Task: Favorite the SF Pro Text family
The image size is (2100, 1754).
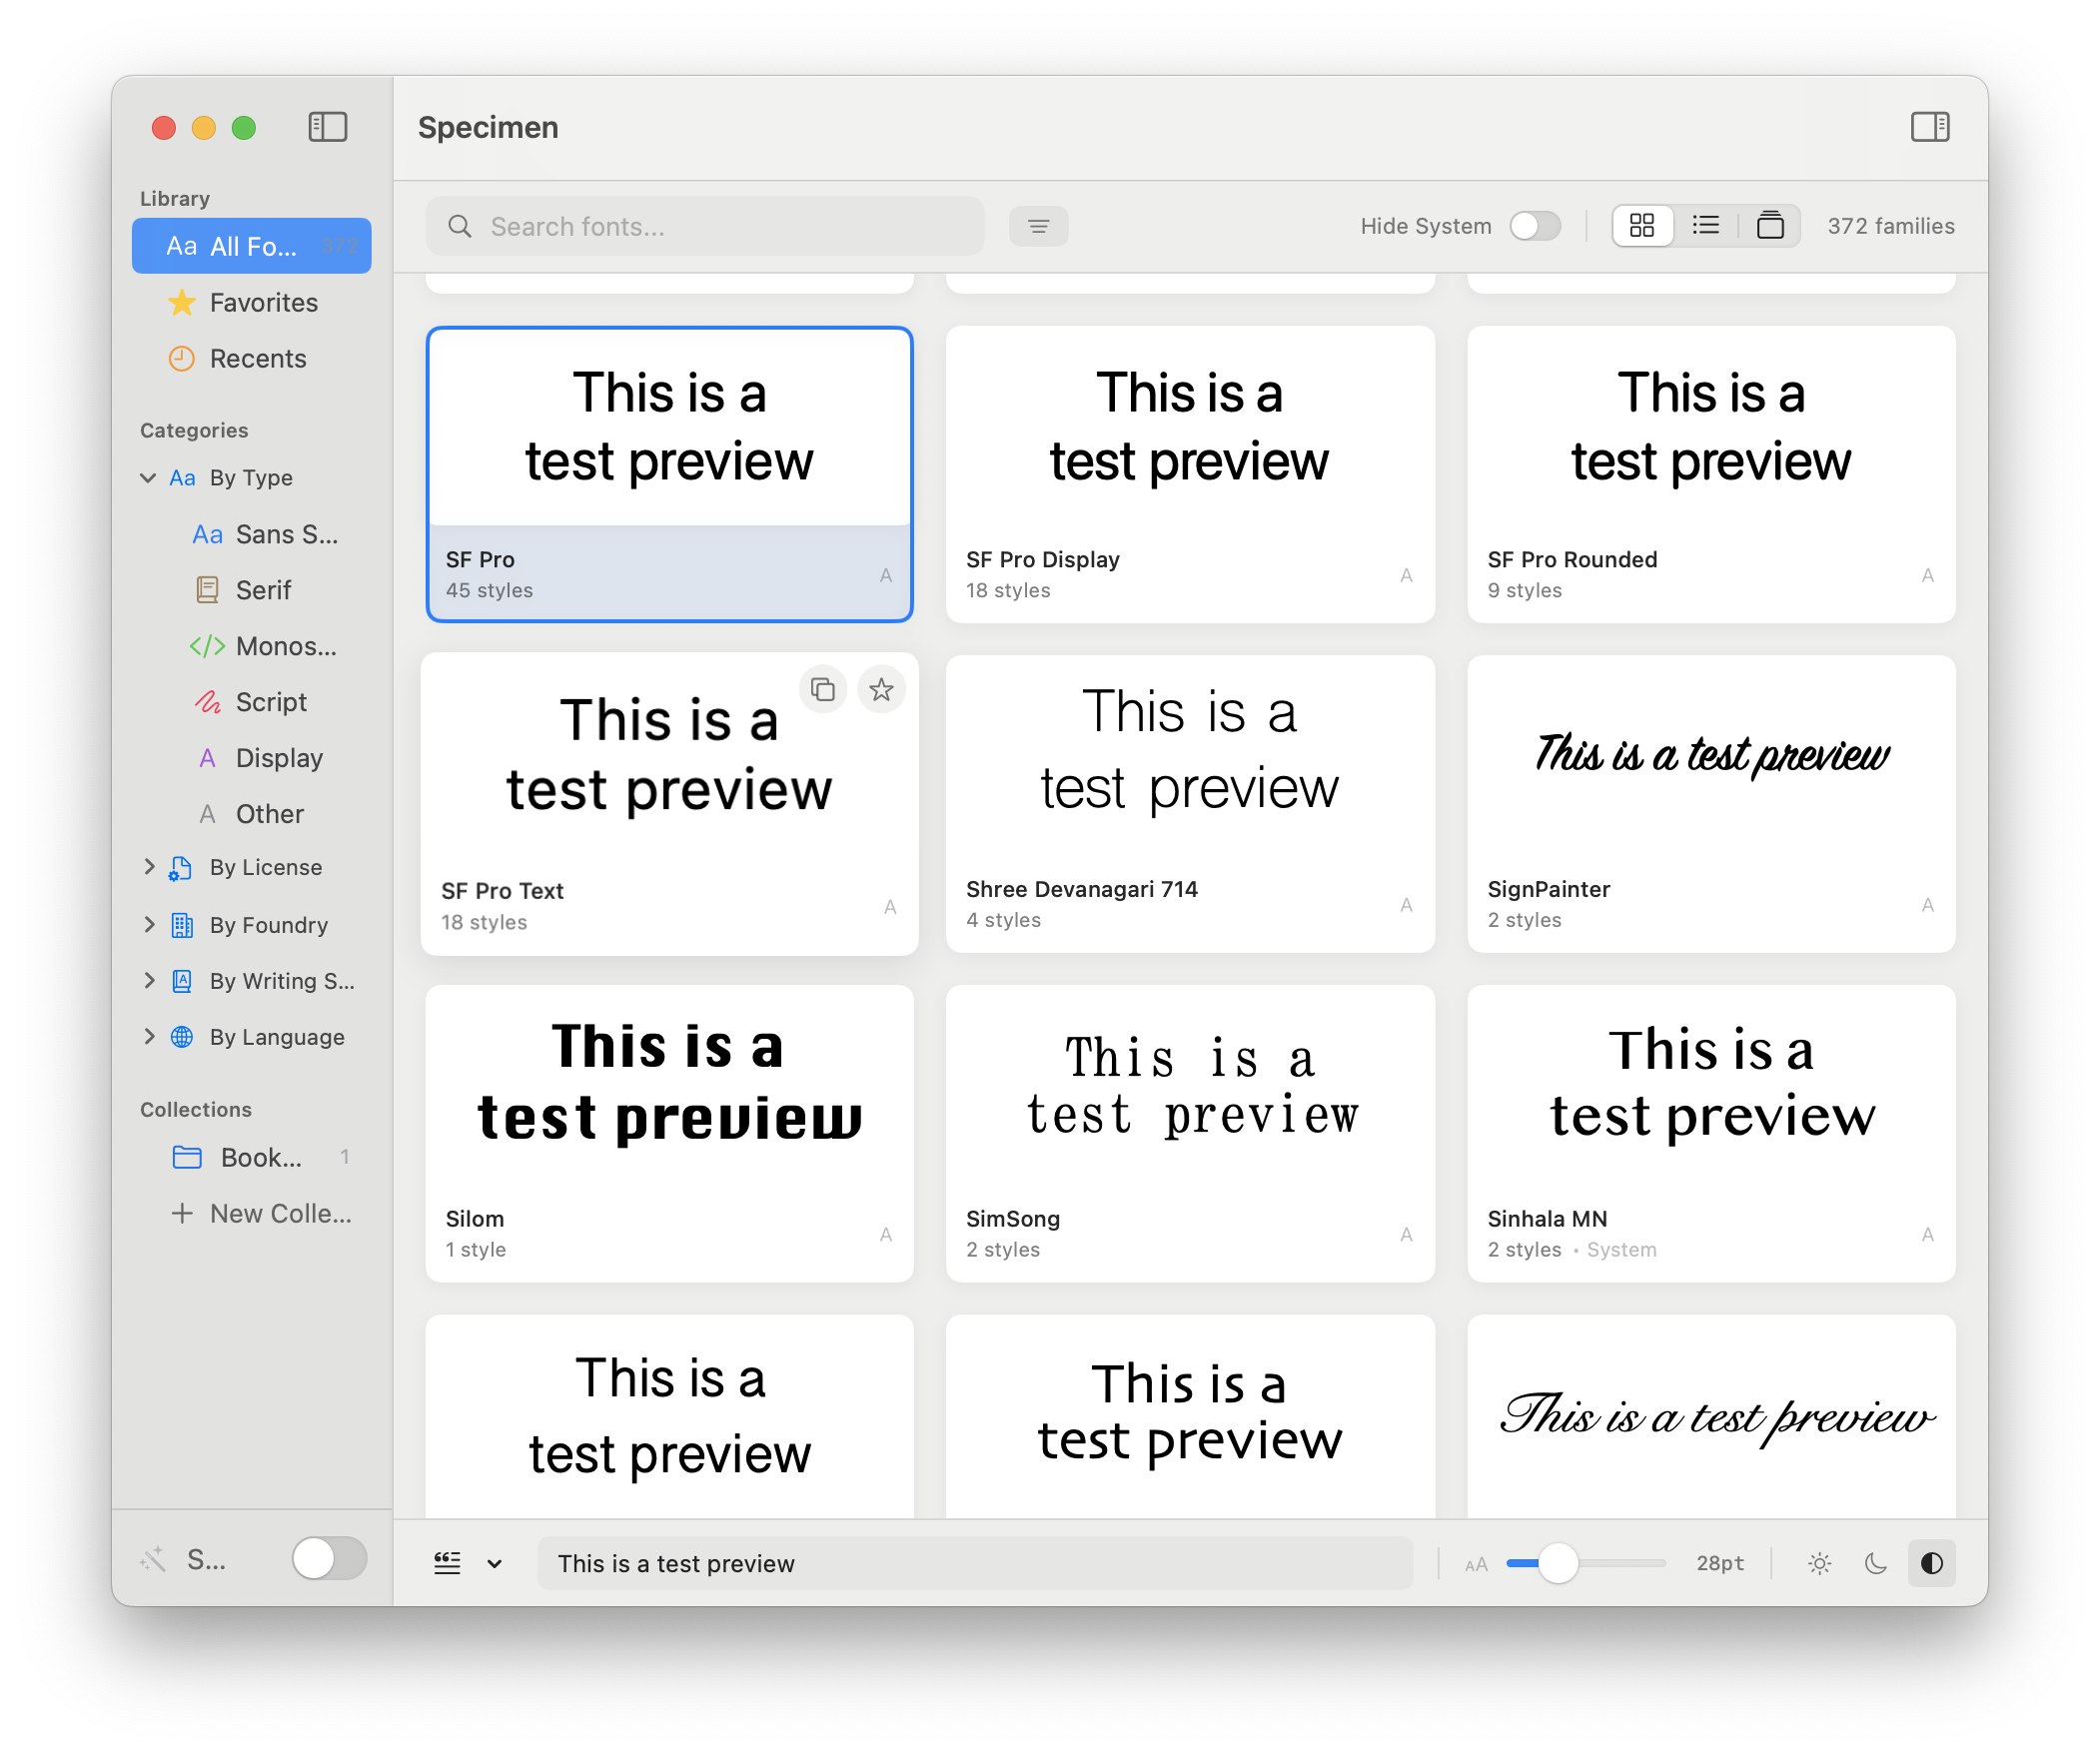Action: 881,689
